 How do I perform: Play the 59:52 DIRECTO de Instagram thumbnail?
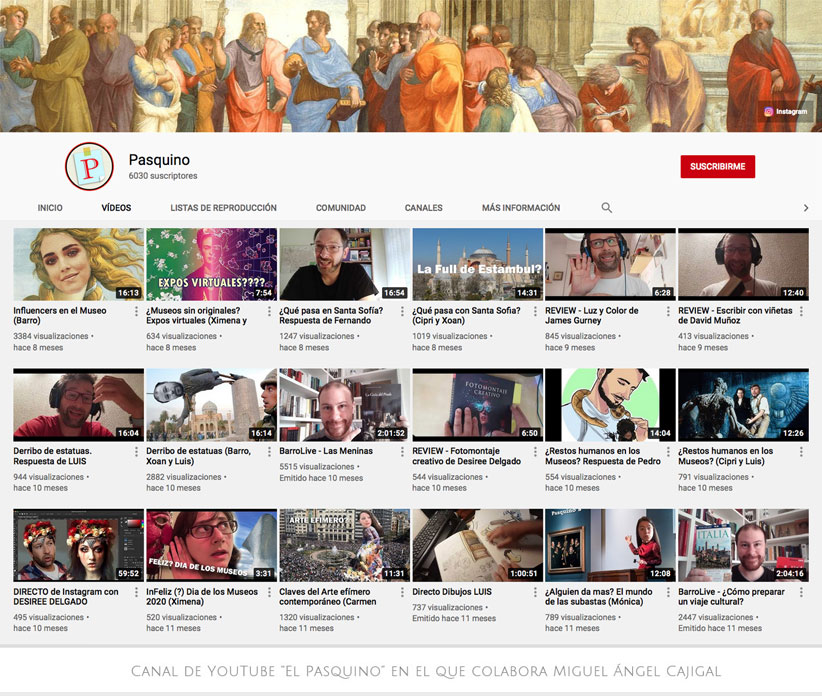79,545
